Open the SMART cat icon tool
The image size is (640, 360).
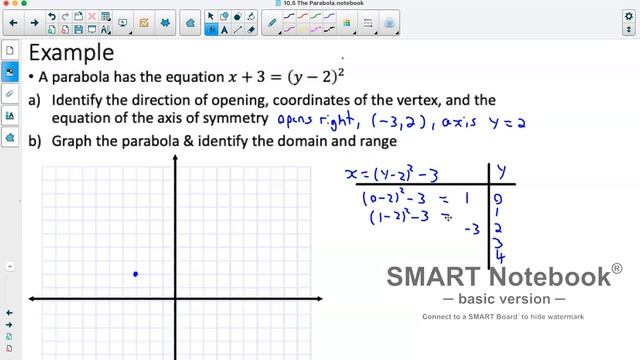click(165, 23)
